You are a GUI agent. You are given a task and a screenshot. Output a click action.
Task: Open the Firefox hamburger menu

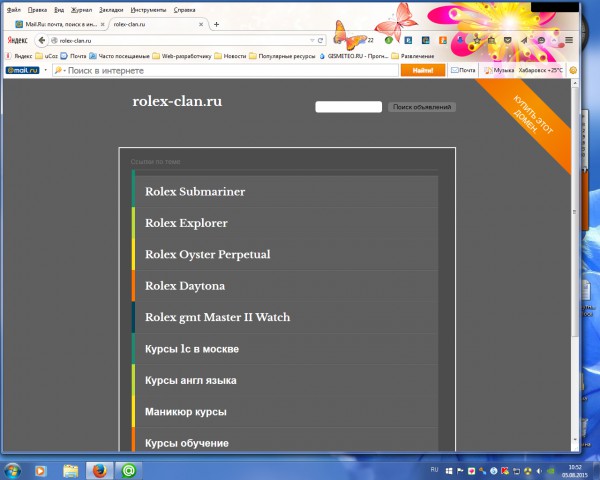569,40
